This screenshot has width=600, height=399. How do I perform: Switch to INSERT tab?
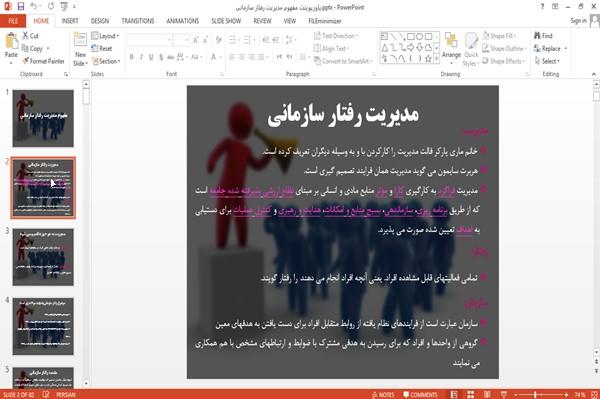point(70,21)
